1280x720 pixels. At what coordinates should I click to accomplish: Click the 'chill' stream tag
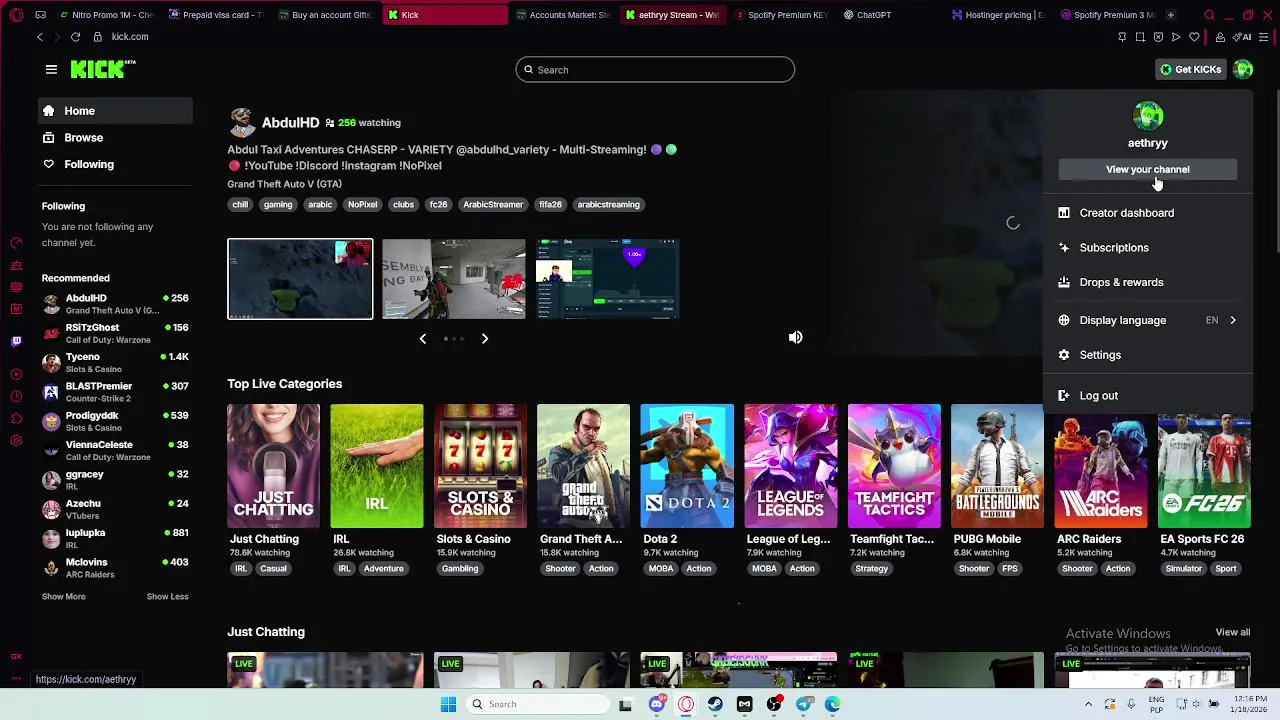click(x=240, y=205)
